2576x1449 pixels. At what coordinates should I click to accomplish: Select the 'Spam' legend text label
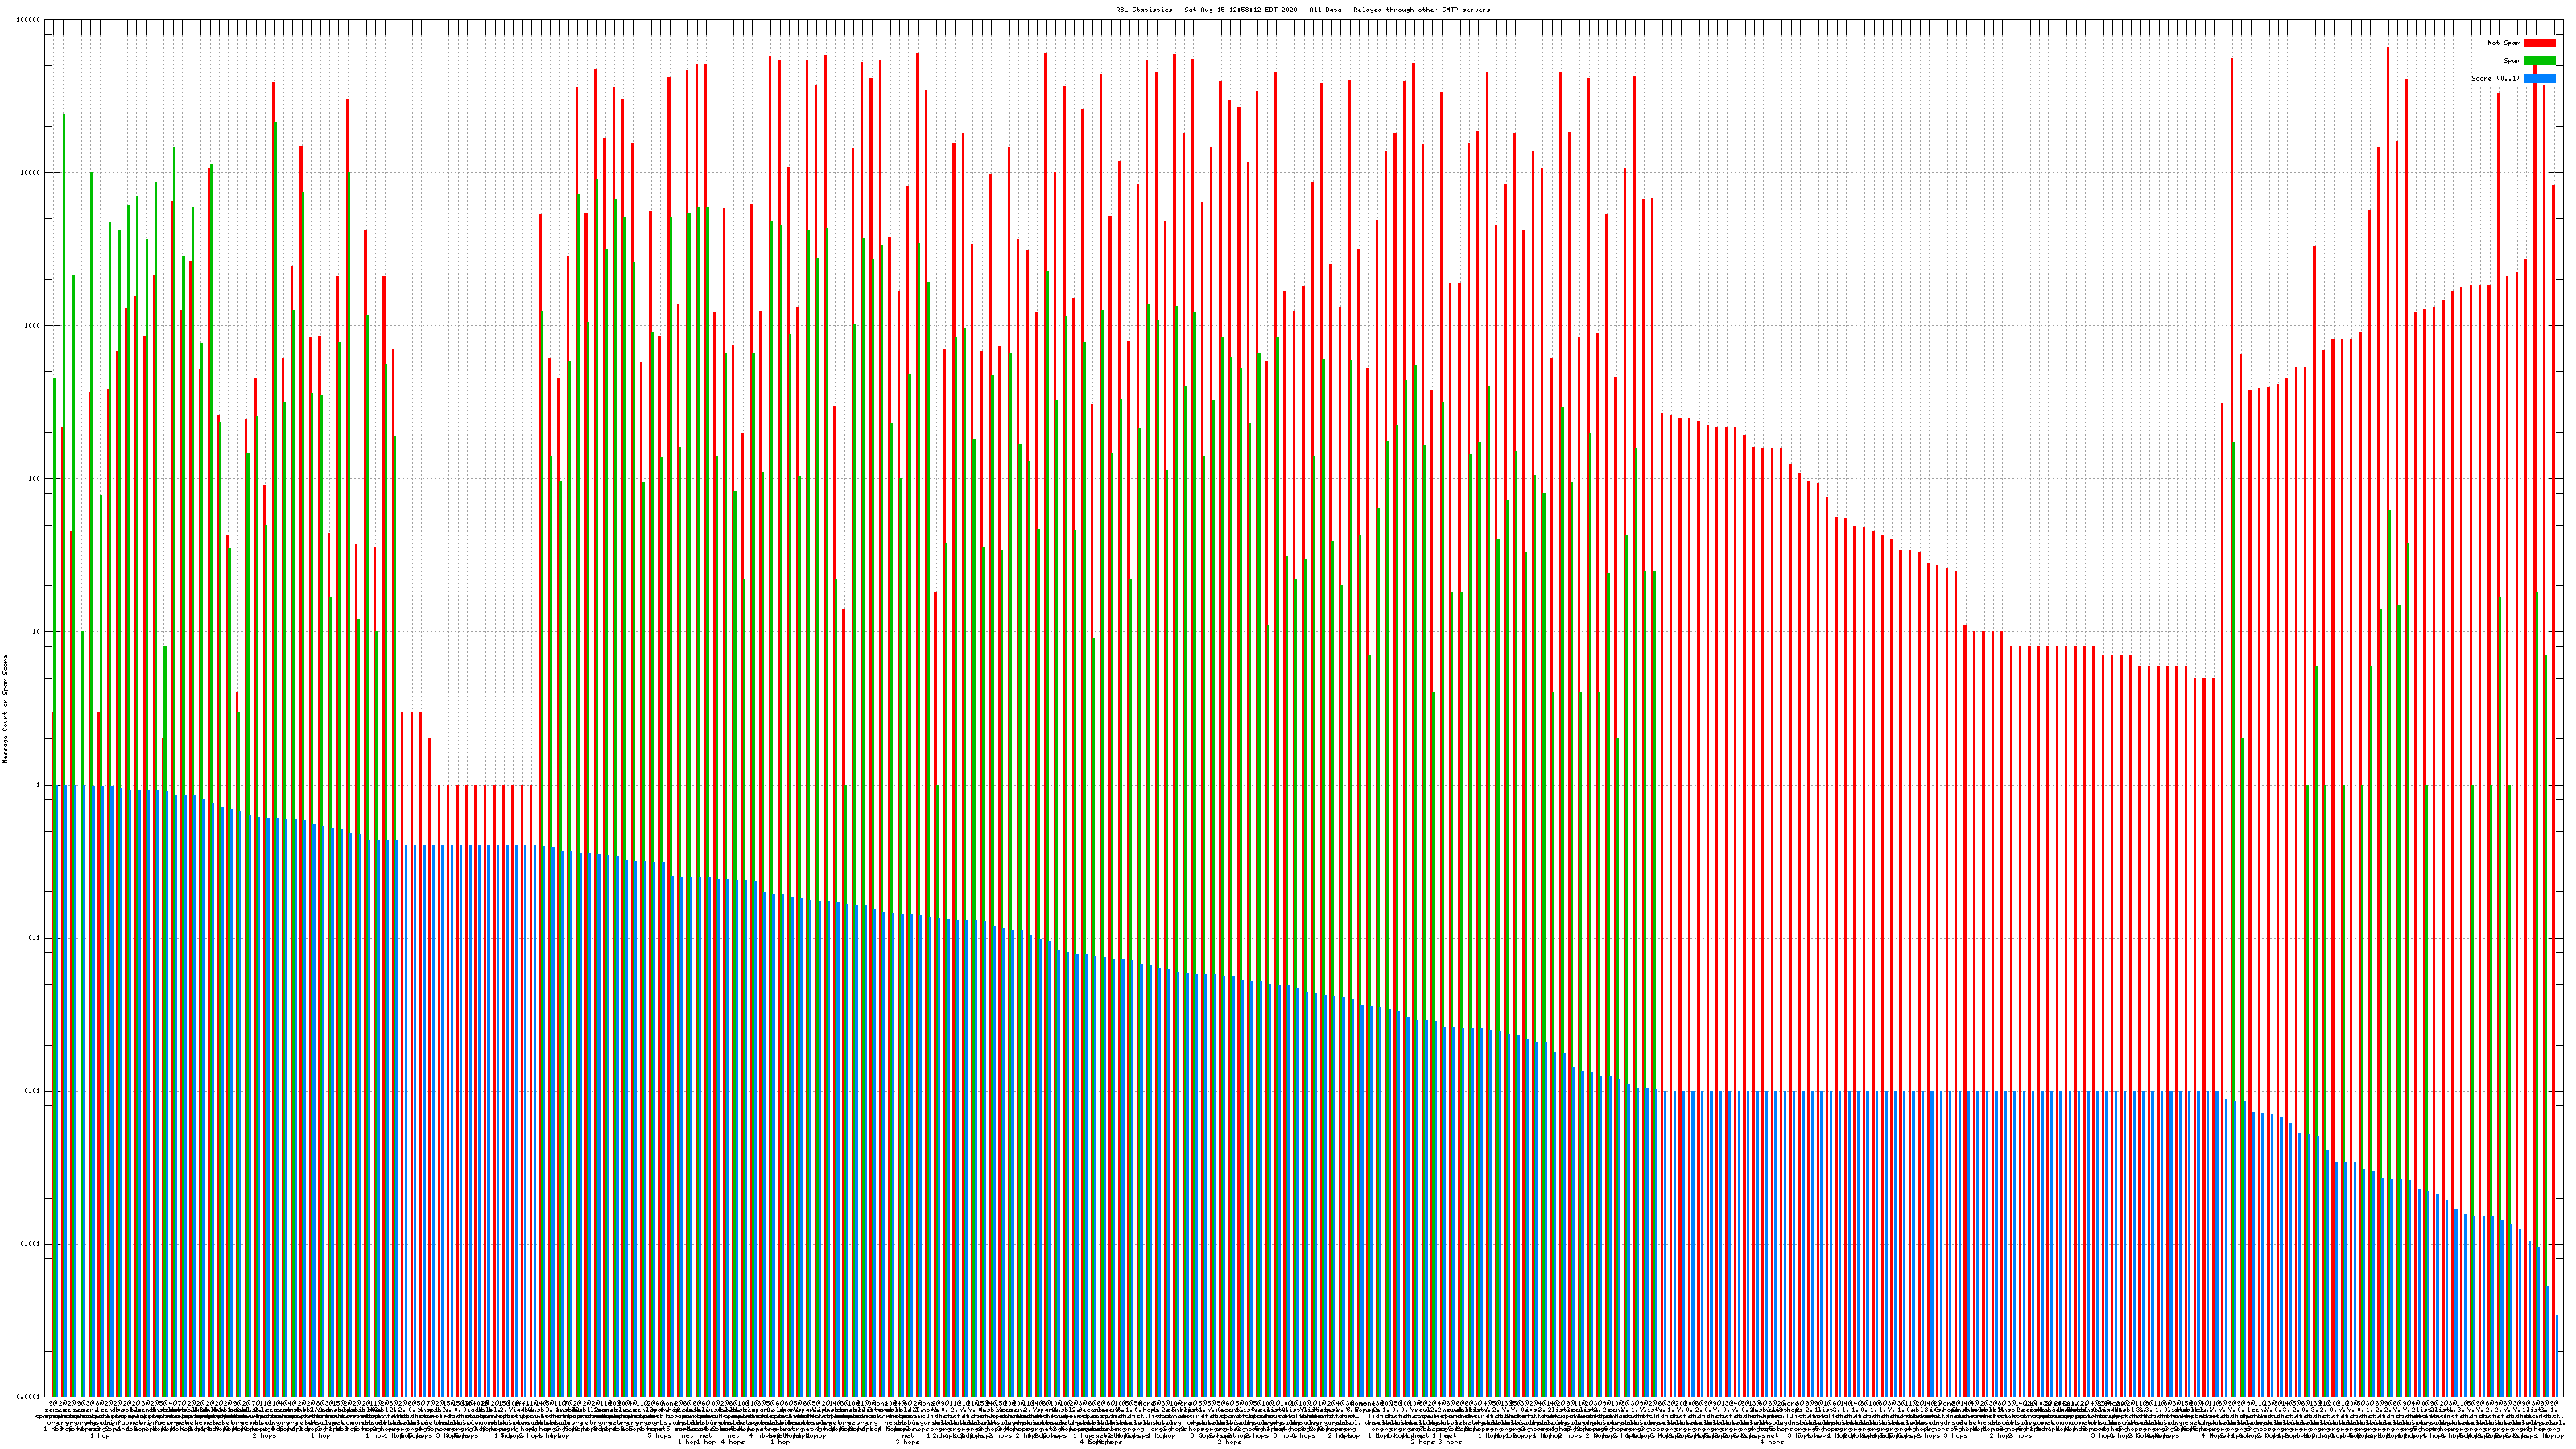coord(2512,61)
